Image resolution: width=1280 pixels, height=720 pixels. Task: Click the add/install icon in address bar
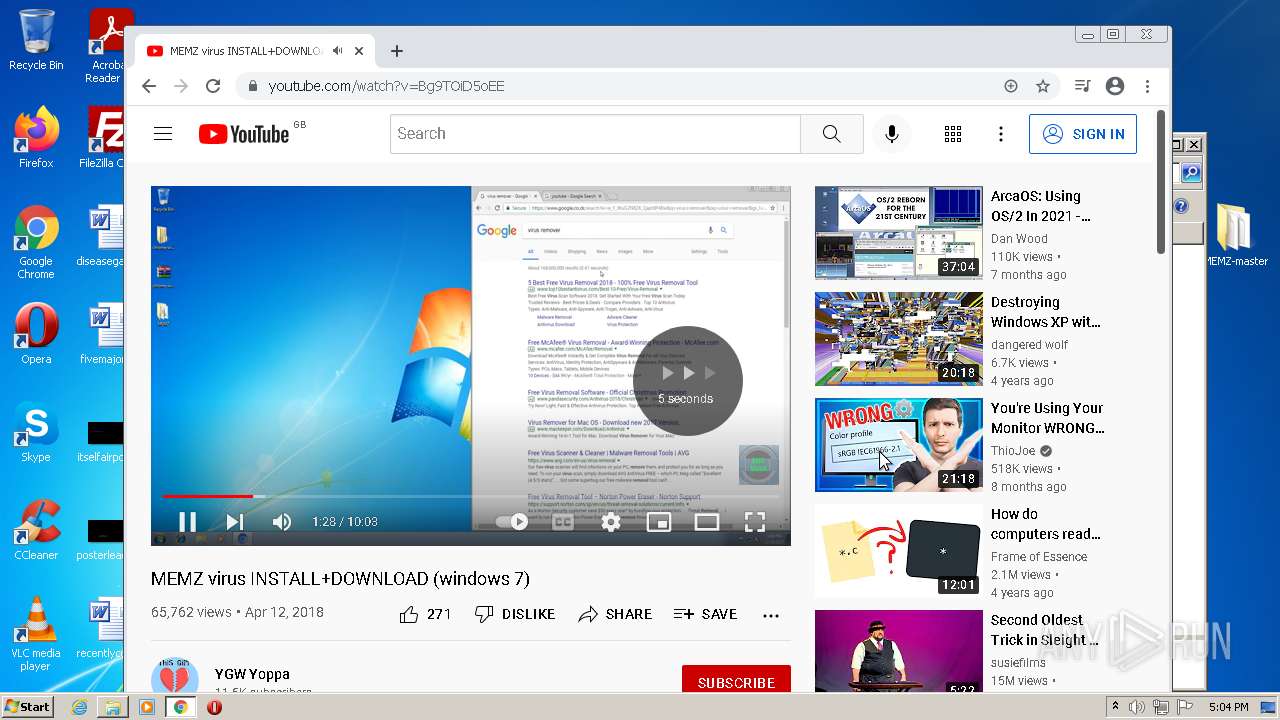tap(1011, 86)
